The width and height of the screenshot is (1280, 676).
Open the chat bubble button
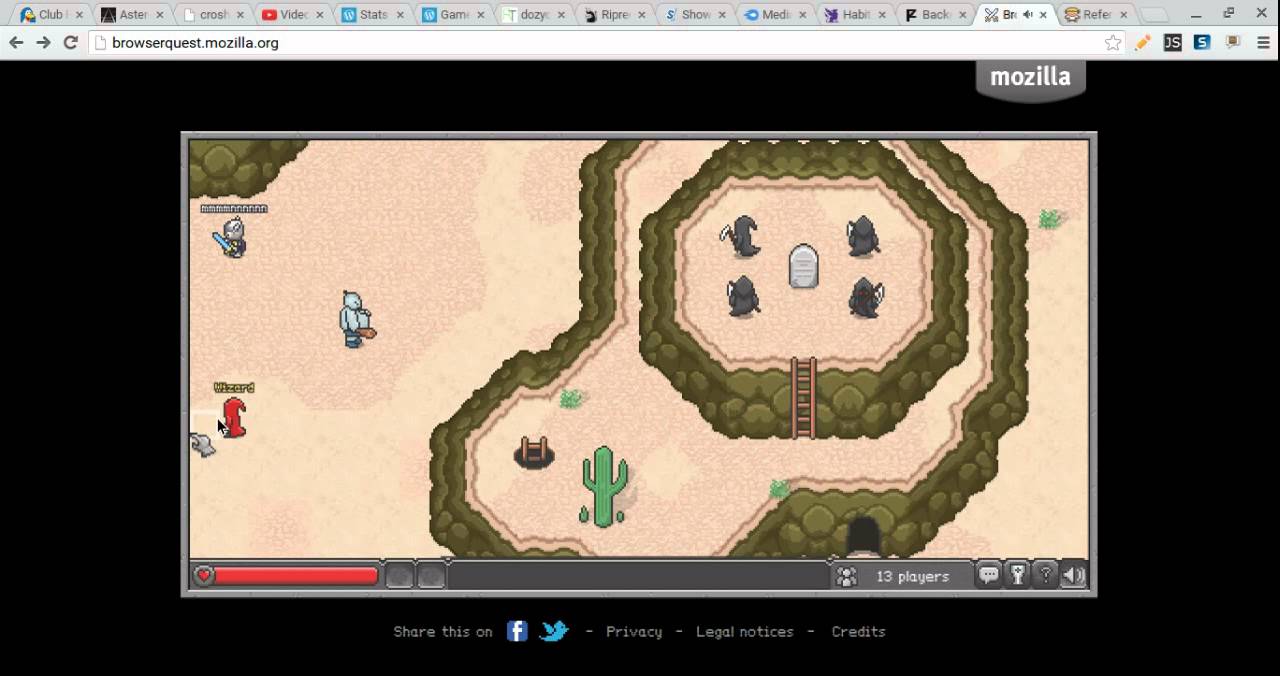point(989,575)
